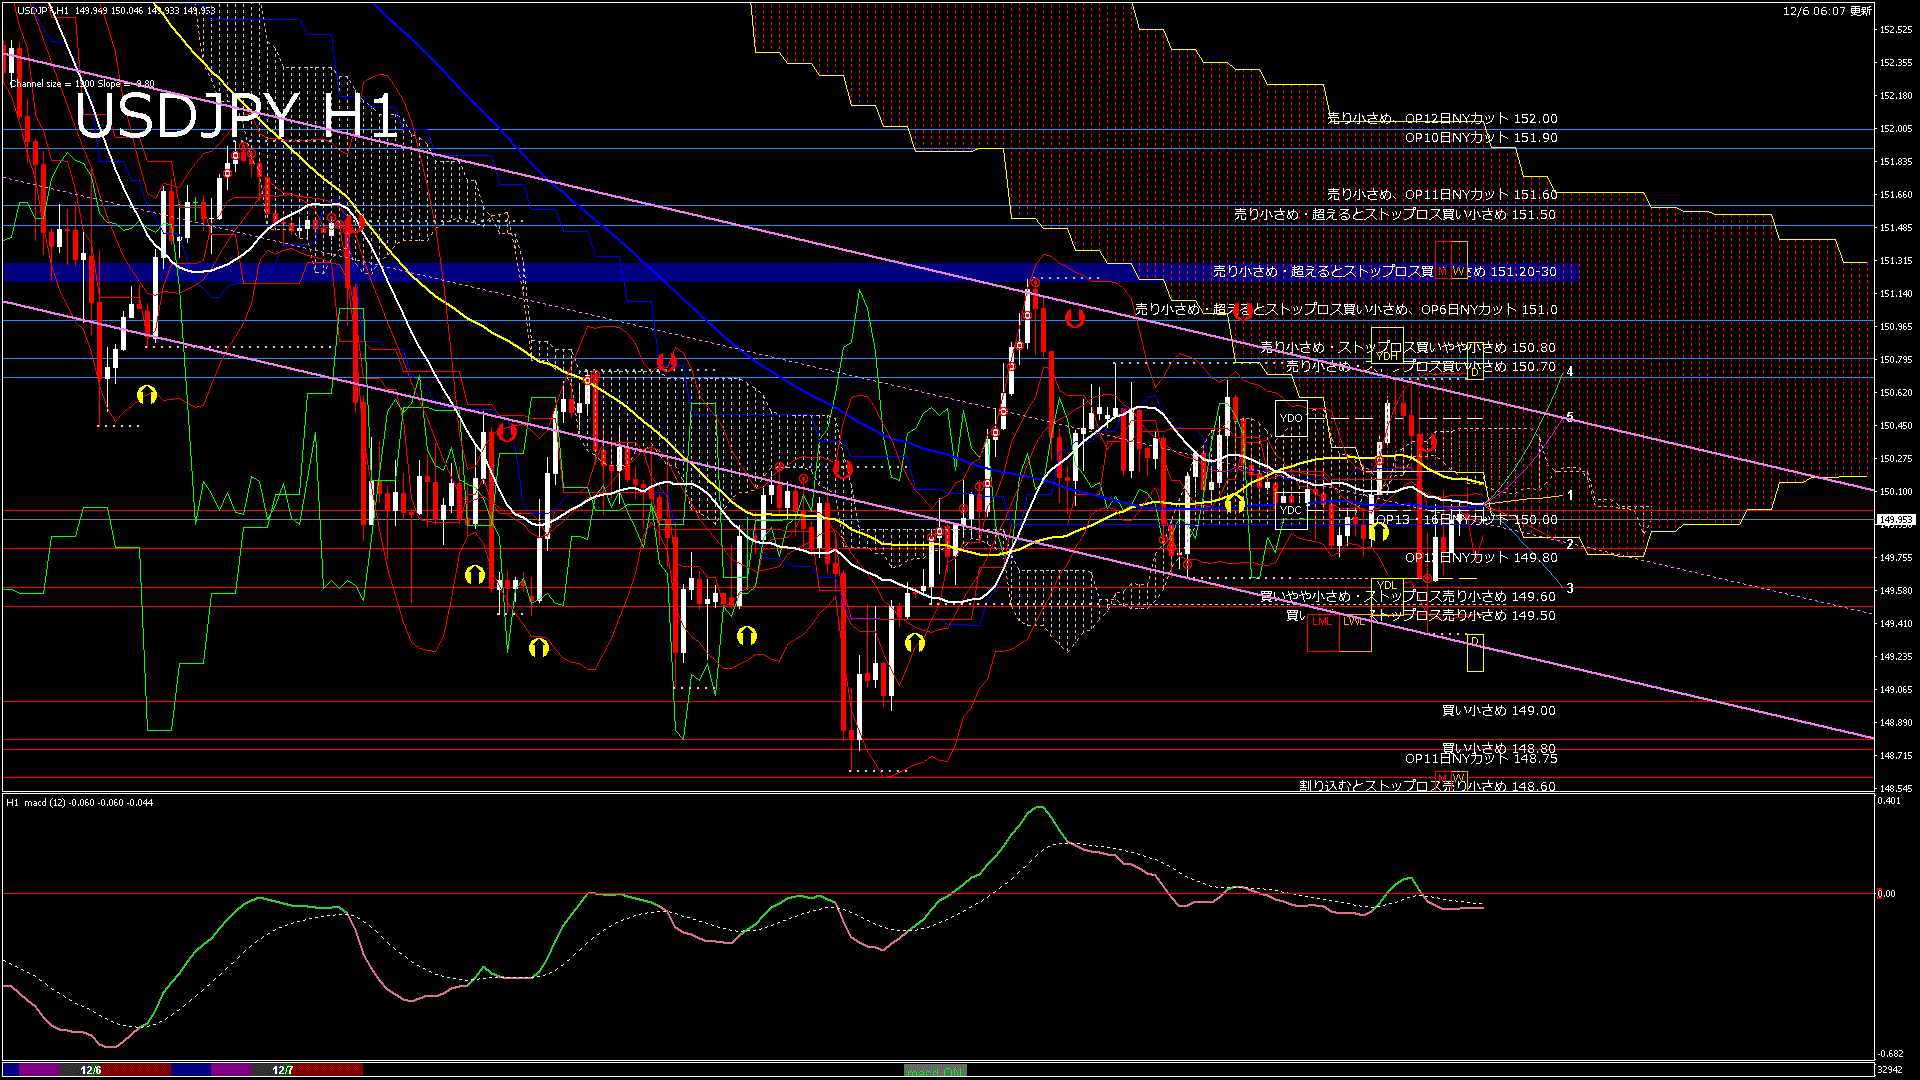Click the OP10日NYカット 151.90 label

point(1481,138)
